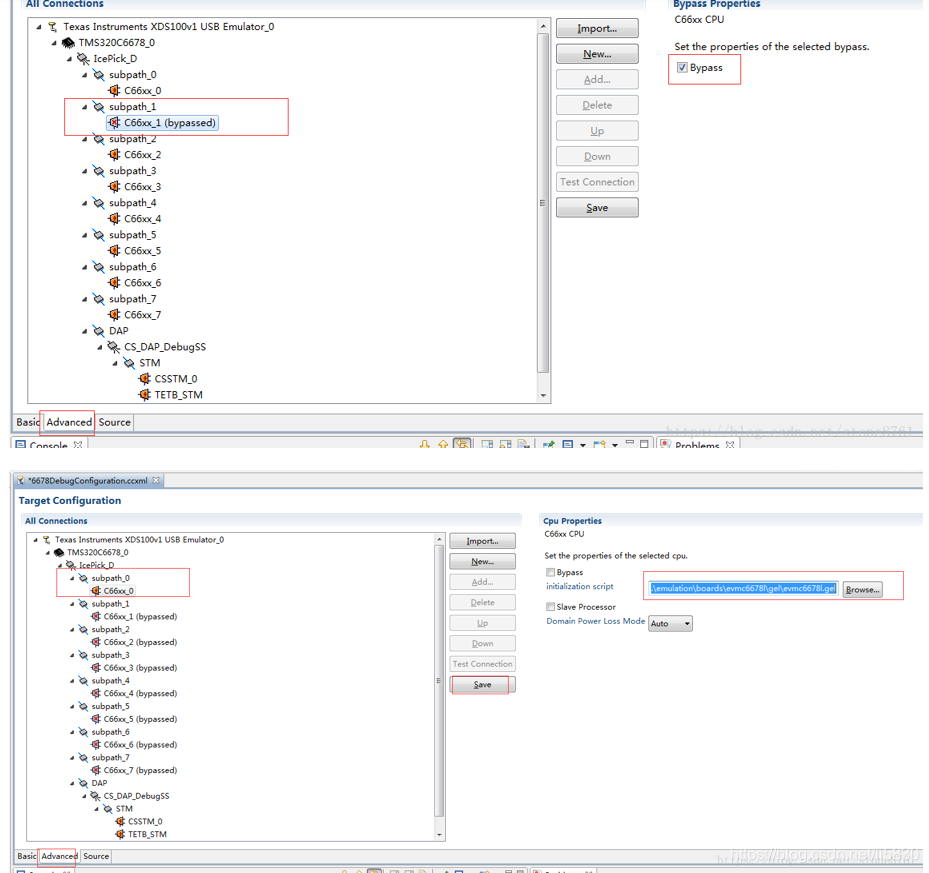Switch to the Source tab

[114, 422]
